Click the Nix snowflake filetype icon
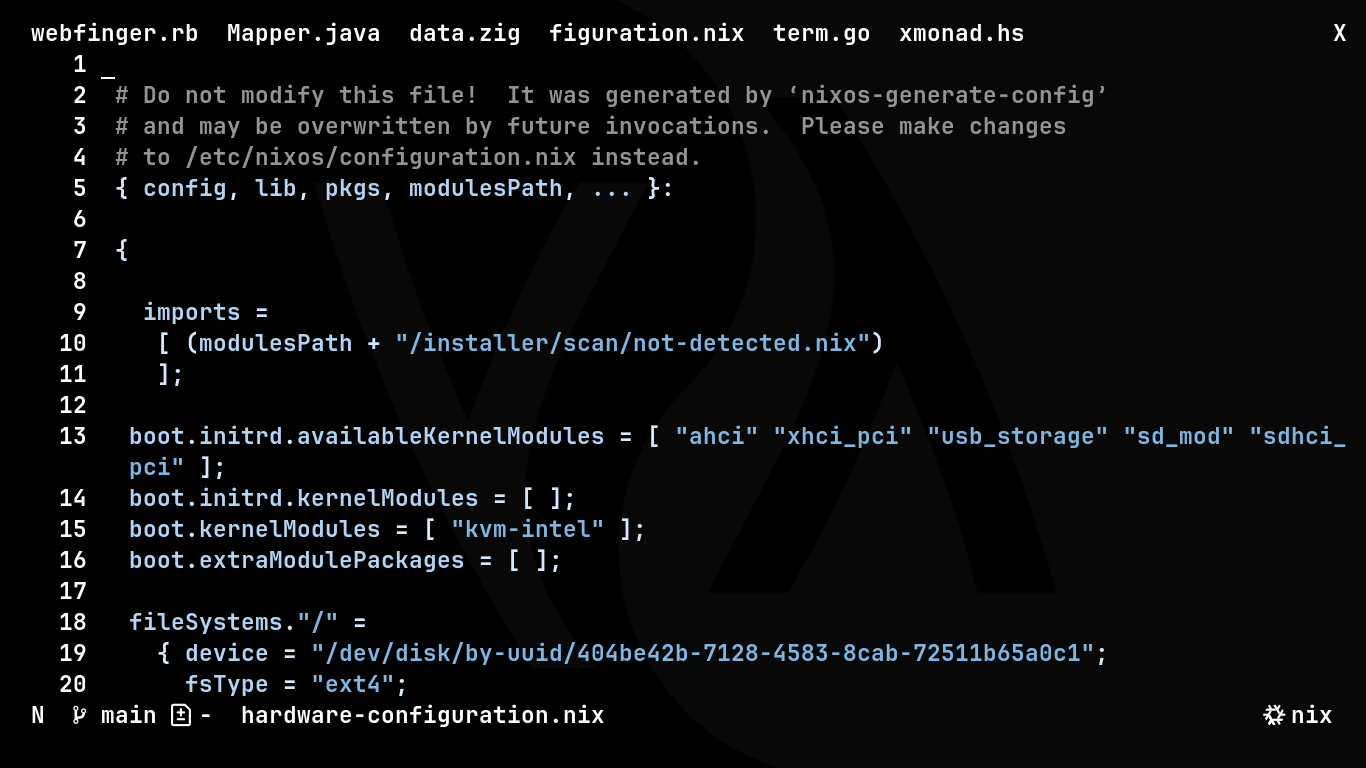Image resolution: width=1366 pixels, height=768 pixels. 1274,715
